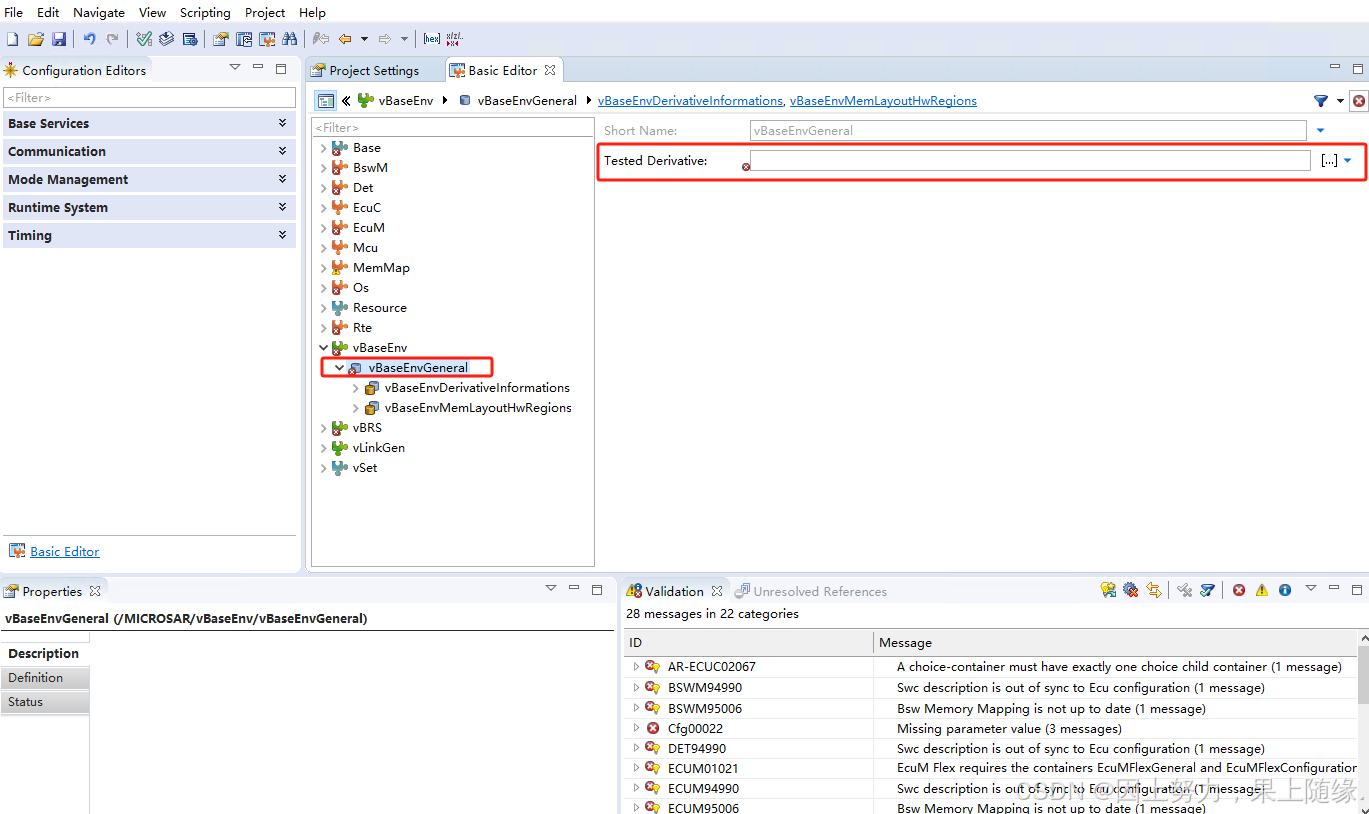Select vBaseEnvMemLayoutHwRegions in the tree
1369x814 pixels.
click(478, 408)
